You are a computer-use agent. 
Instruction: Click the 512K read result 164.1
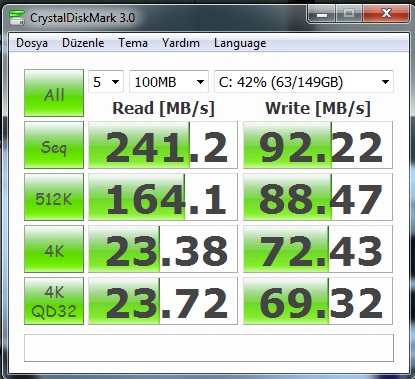163,197
